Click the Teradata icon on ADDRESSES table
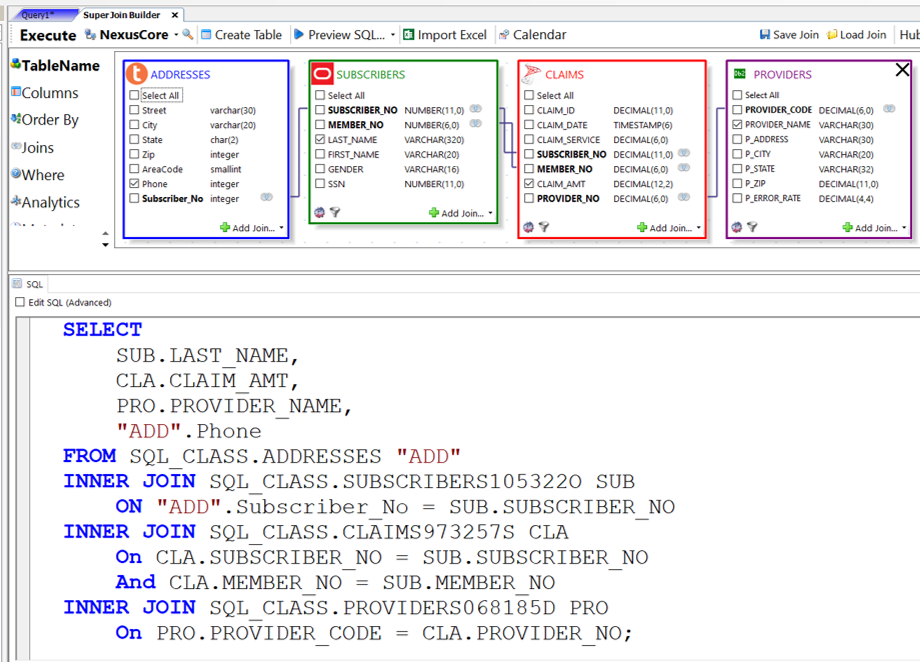This screenshot has width=920, height=662. click(x=136, y=74)
